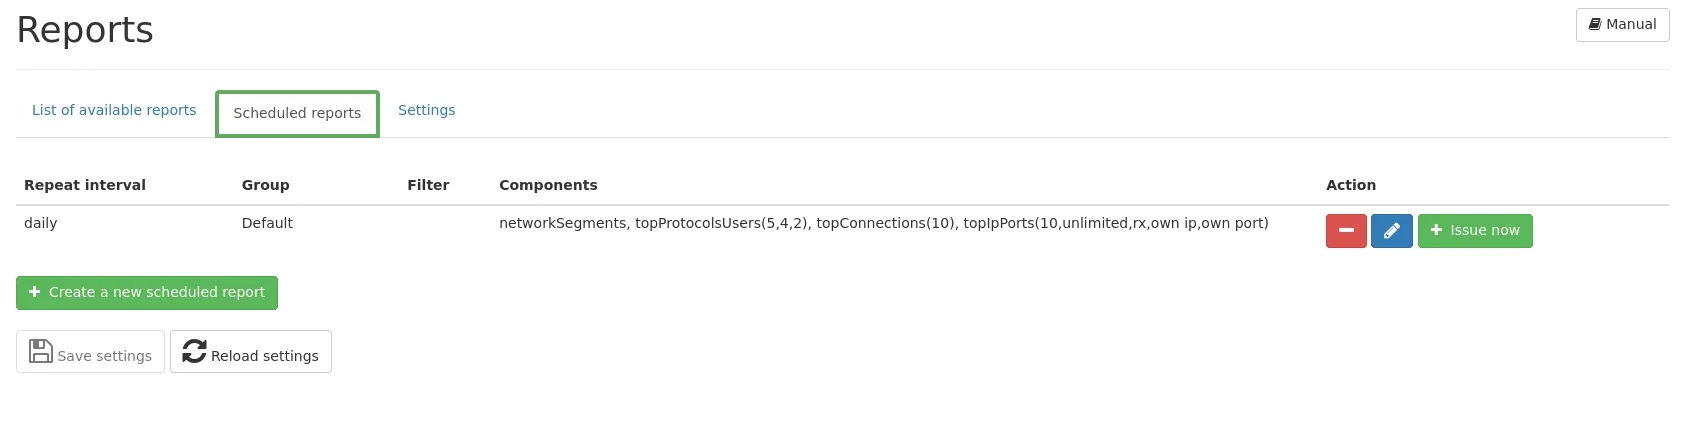Select the daily repeat interval cell
Screen dimensions: 1684x422
tap(41, 223)
